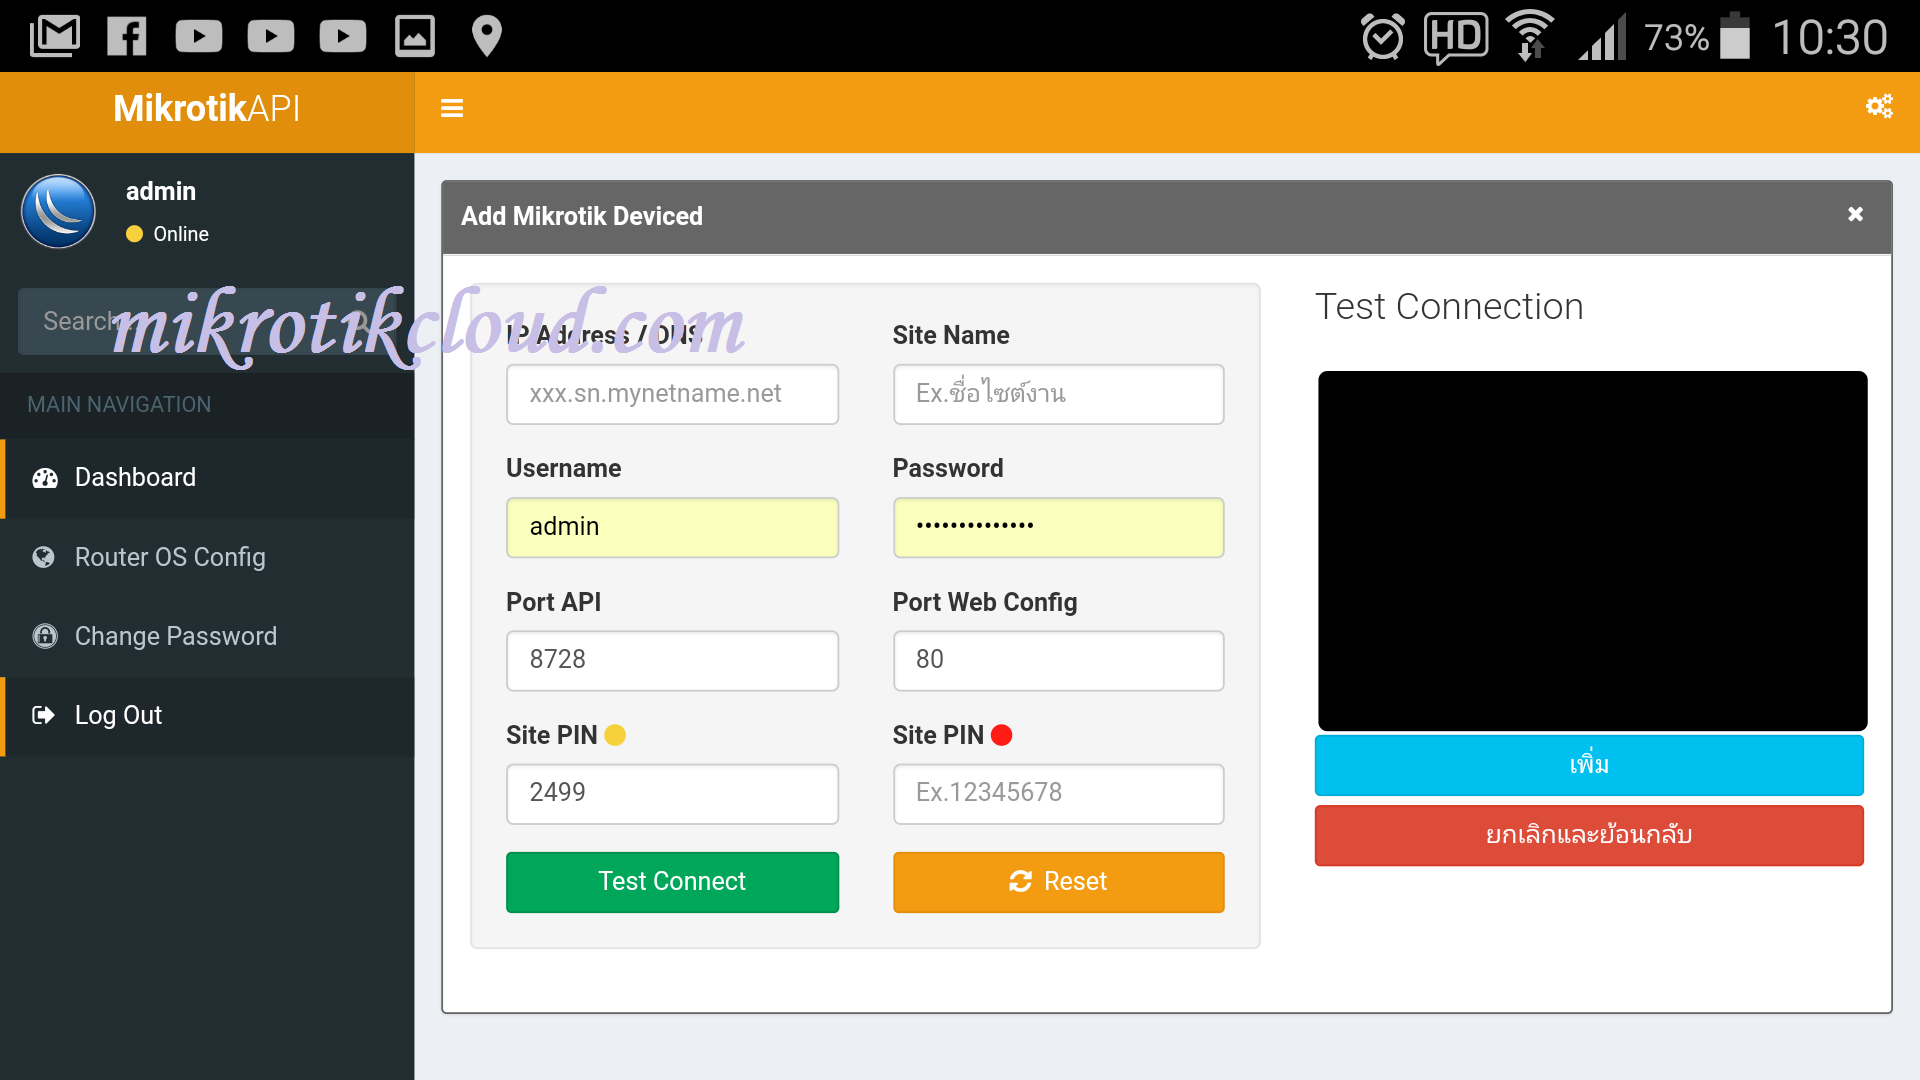Viewport: 1920px width, 1080px height.
Task: Click the admin username in sidebar
Action: pyautogui.click(x=161, y=191)
